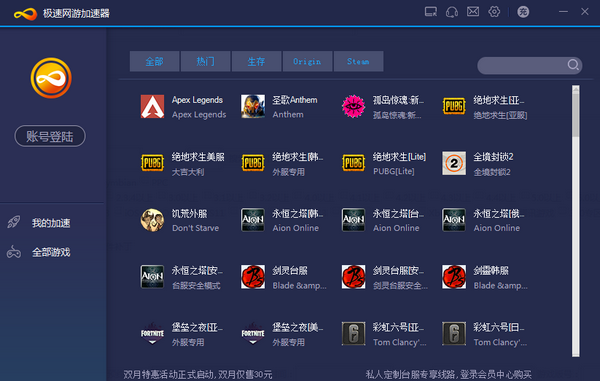Screen dimensions: 600x381
Task: Click the customer service headset icon
Action: [x=452, y=12]
